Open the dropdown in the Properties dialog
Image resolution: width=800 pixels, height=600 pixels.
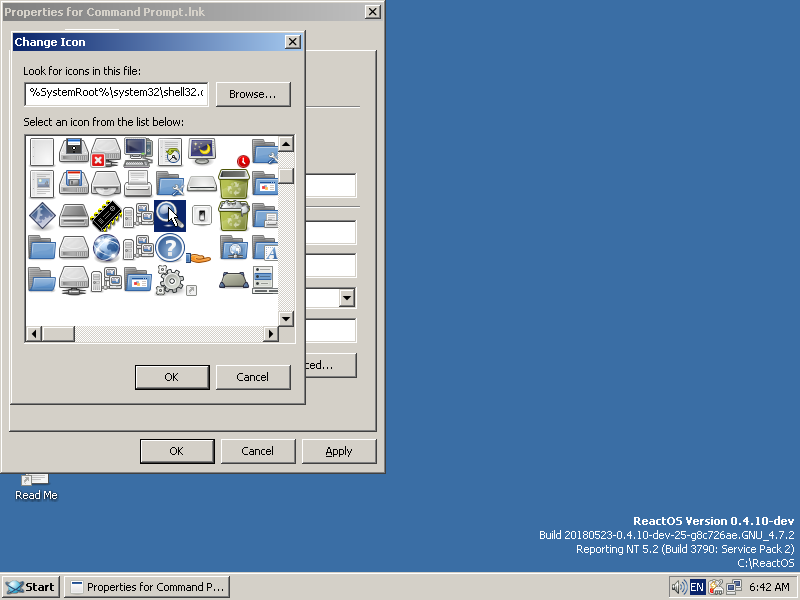(x=346, y=297)
